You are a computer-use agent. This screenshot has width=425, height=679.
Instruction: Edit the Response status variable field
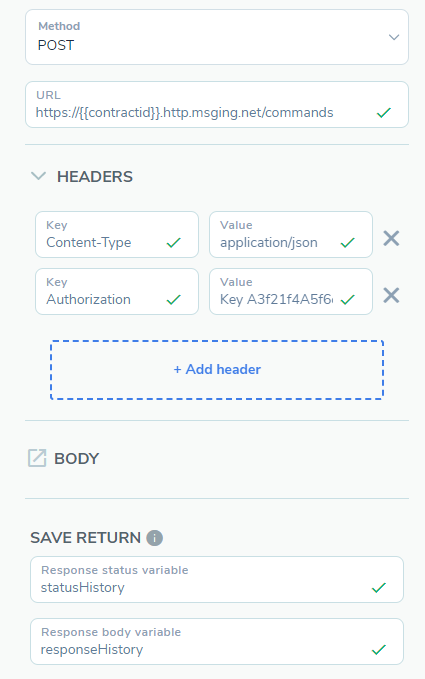coord(217,579)
